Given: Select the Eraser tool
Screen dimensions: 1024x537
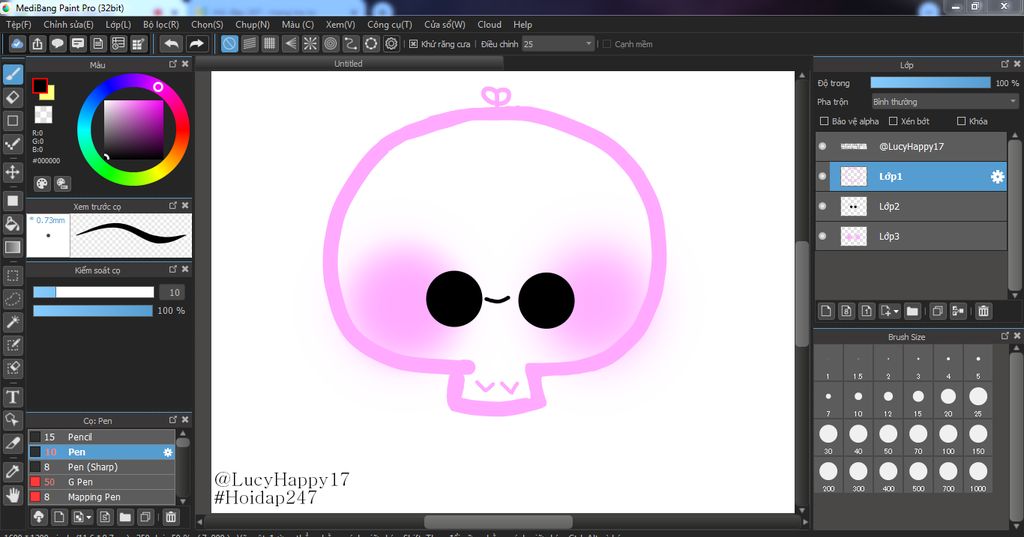Looking at the screenshot, I should tap(12, 97).
